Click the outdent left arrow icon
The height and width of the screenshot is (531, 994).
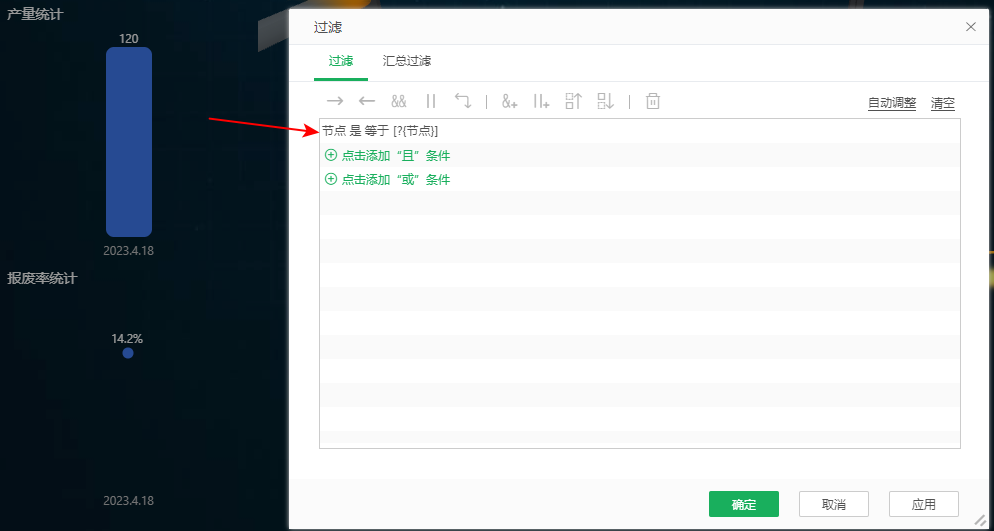[367, 101]
